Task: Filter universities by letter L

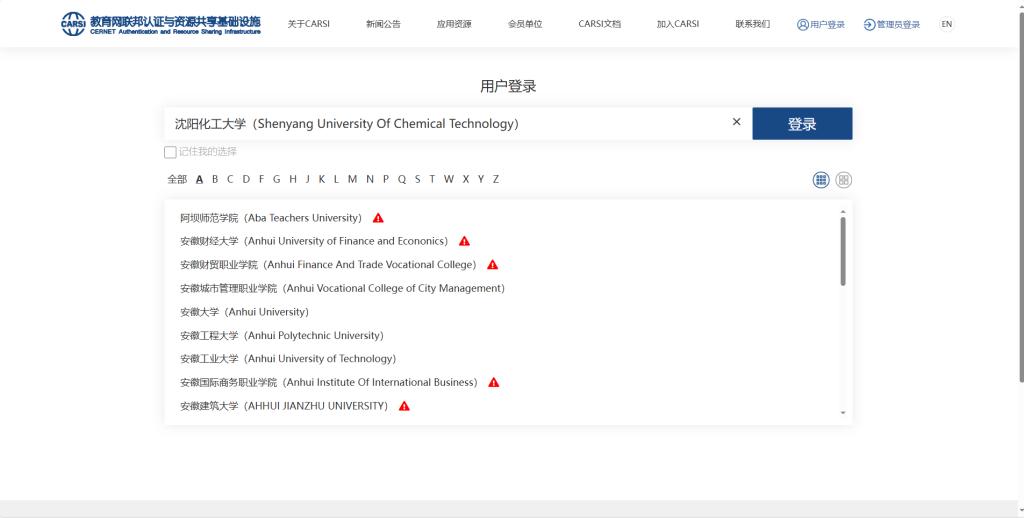Action: [336, 179]
